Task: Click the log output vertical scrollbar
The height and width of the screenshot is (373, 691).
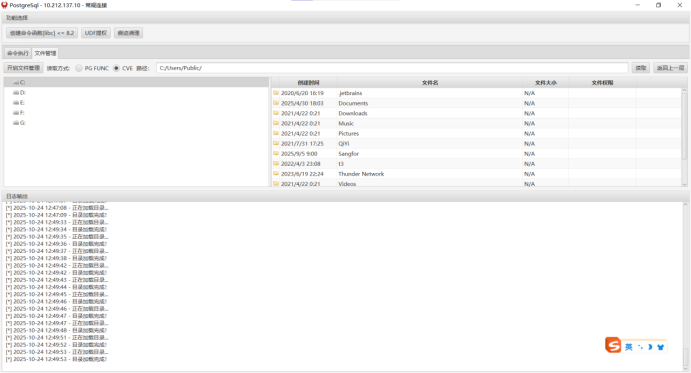Action: click(685, 358)
